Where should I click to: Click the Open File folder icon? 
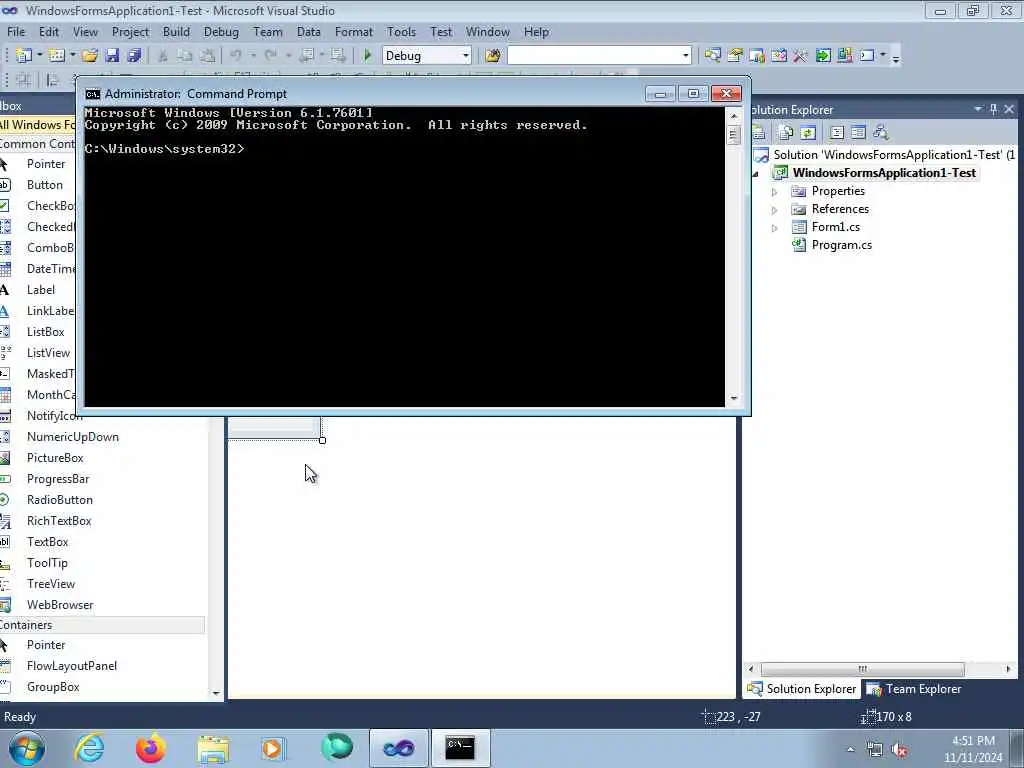(x=89, y=56)
